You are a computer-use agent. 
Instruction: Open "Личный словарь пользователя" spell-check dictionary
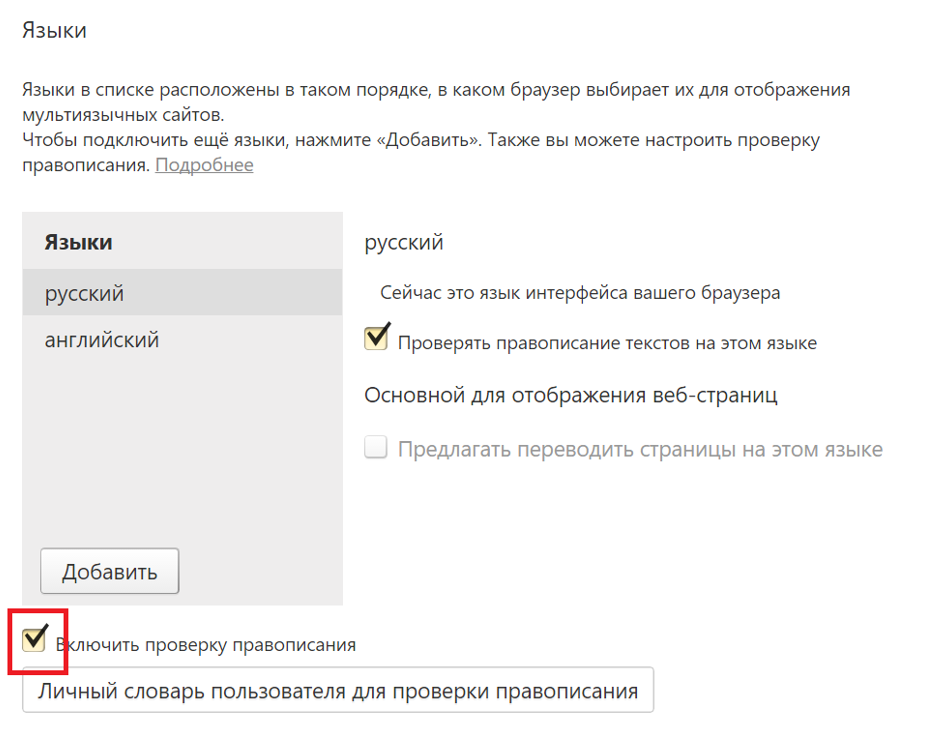[x=338, y=691]
